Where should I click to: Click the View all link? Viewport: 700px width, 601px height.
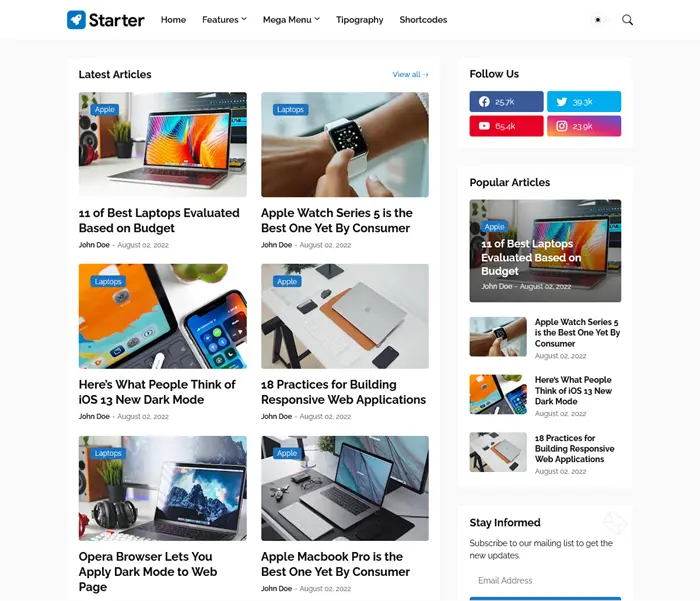click(x=410, y=75)
